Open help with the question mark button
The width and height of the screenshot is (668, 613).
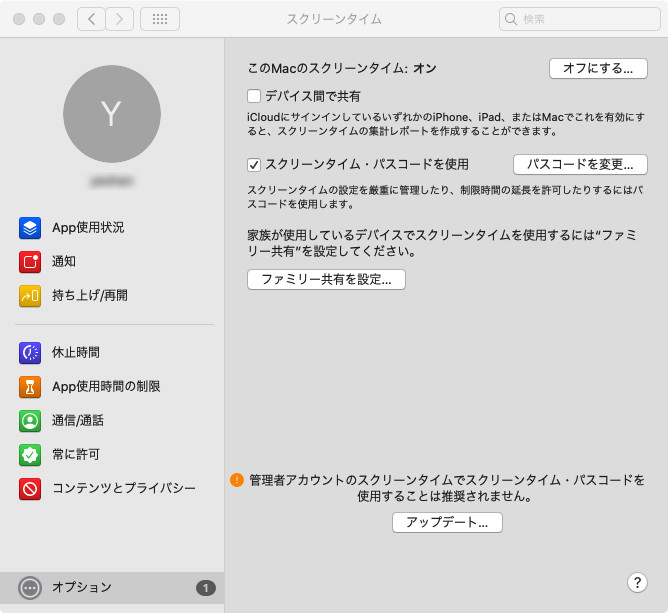click(x=637, y=582)
